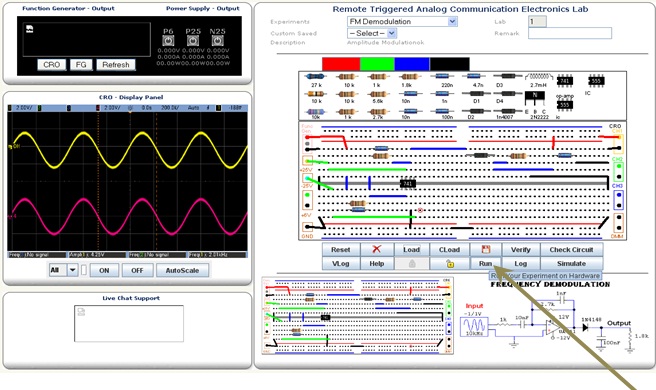Screen dimensions: 656x390
Task: Toggle the P6 power supply knob
Action: pos(168,41)
